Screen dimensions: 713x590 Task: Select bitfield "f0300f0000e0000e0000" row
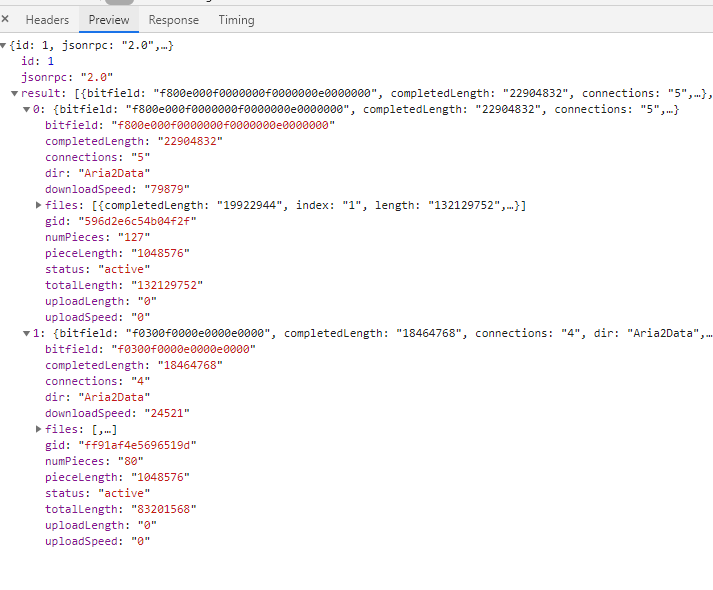tap(150, 350)
